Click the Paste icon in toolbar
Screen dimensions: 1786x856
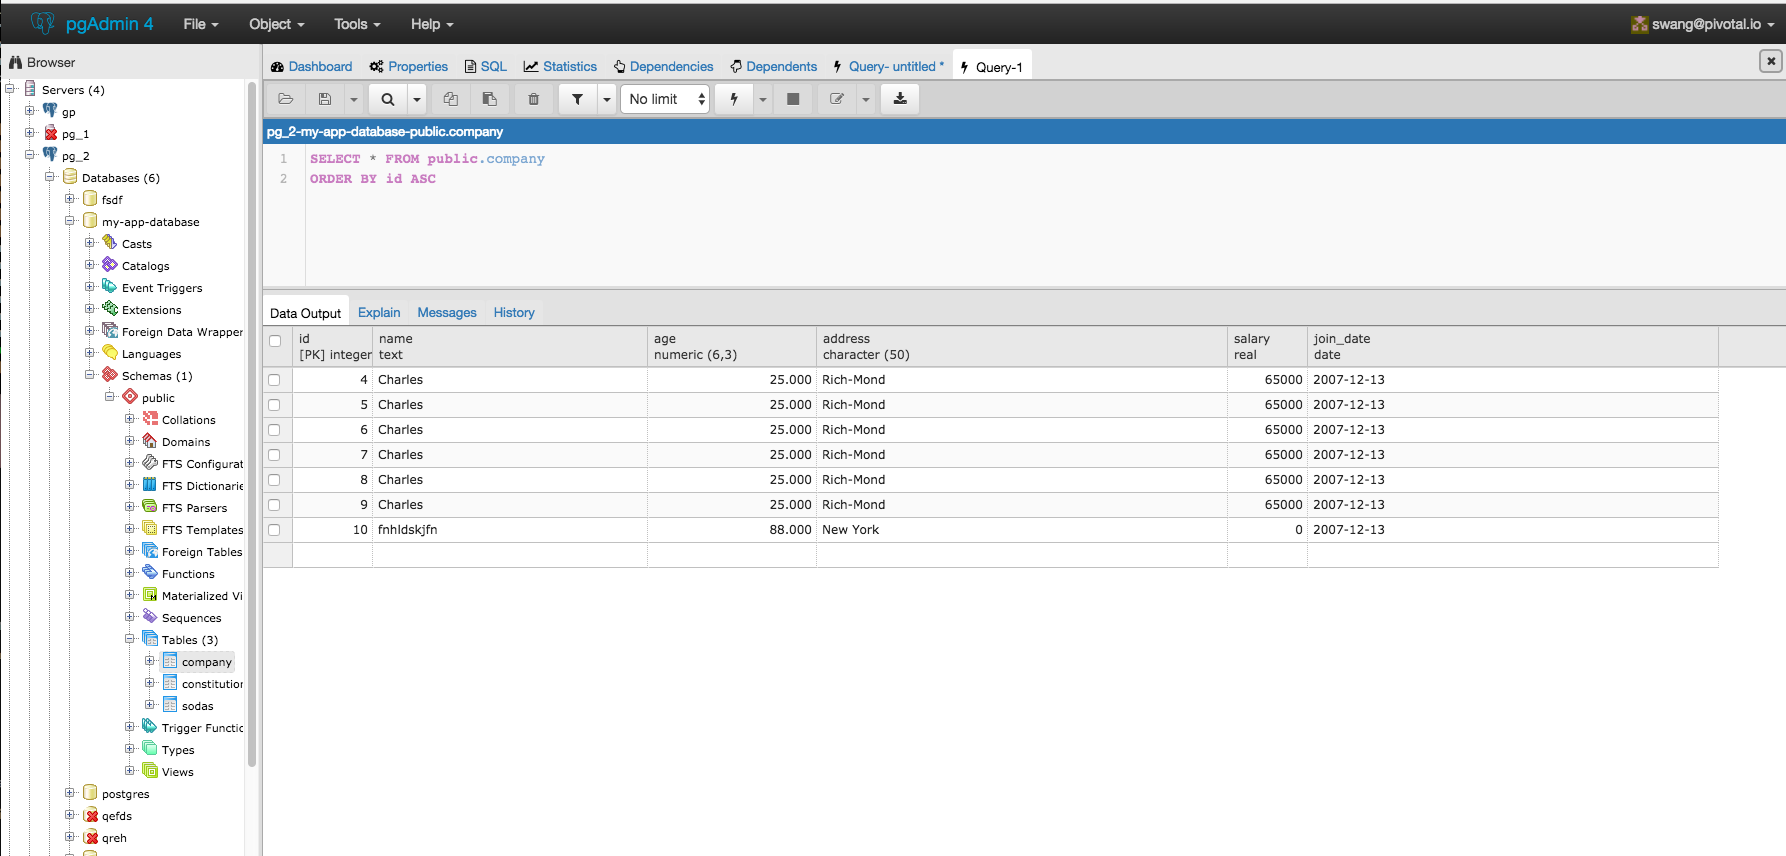(489, 99)
